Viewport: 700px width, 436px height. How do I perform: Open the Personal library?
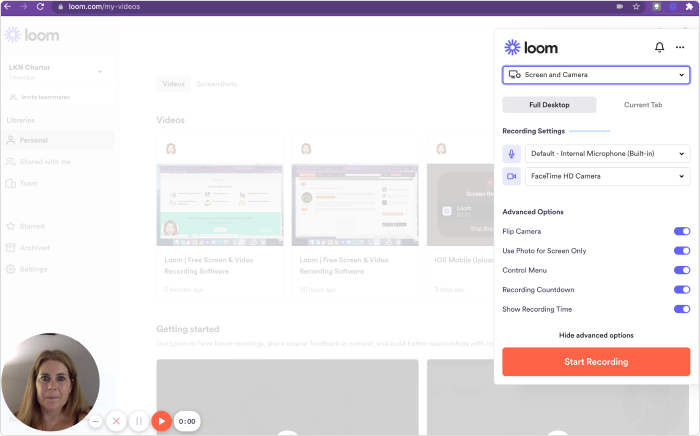[58, 140]
